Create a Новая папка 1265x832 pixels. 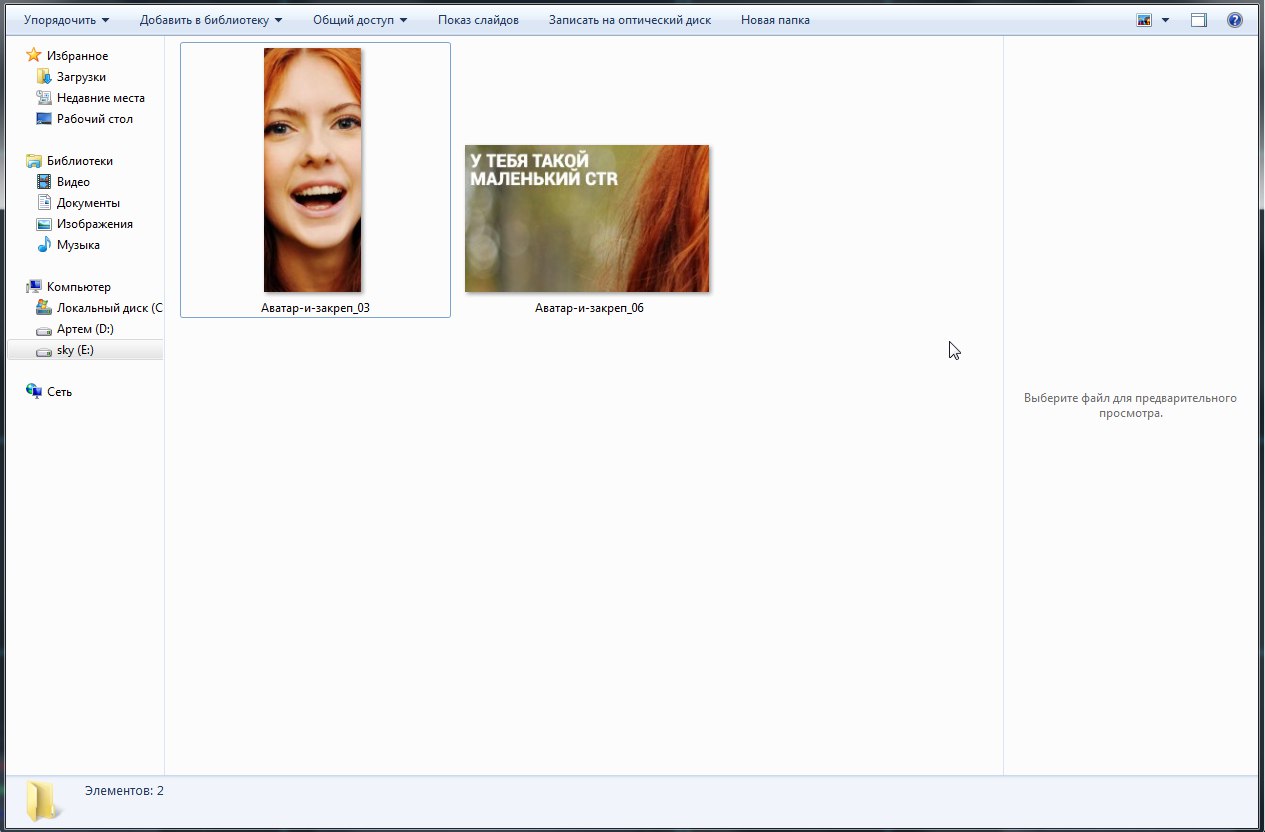(x=775, y=20)
